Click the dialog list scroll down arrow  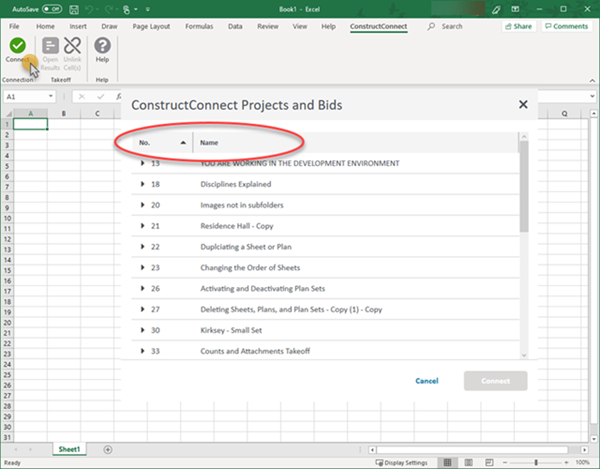pos(524,355)
